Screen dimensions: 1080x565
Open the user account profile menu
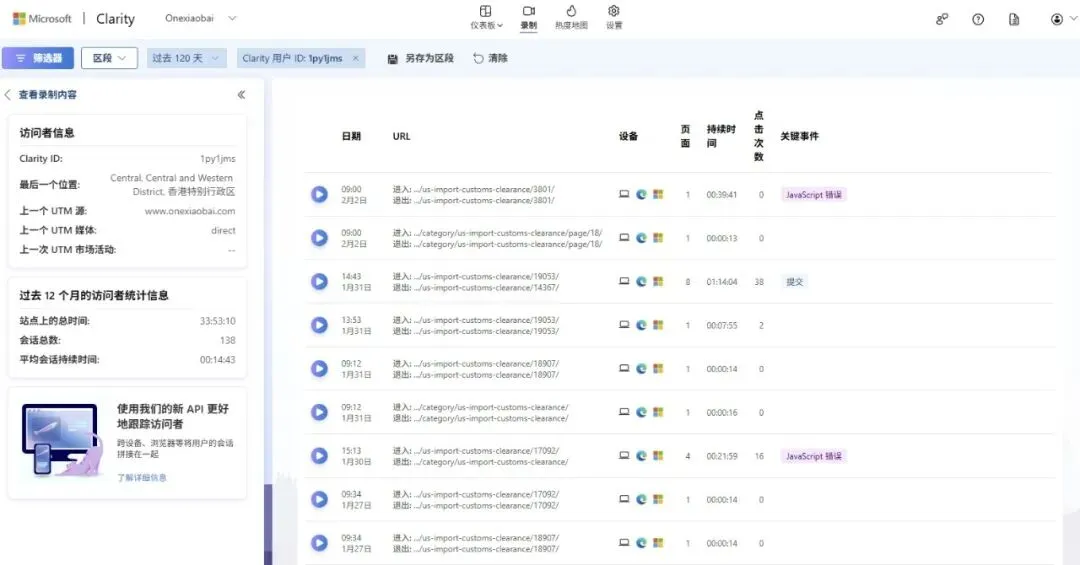(1059, 19)
